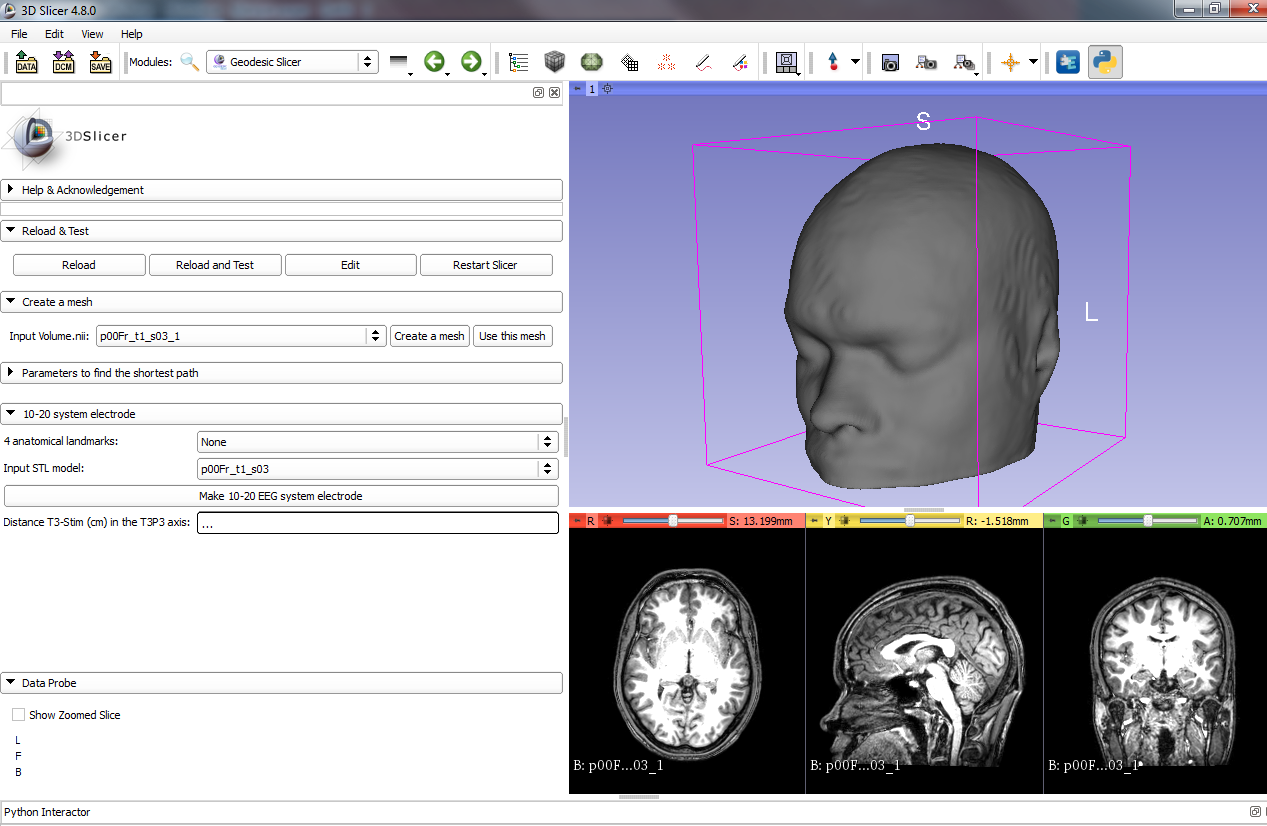The image size is (1267, 826).
Task: Click the screenshot capture camera icon
Action: (x=890, y=62)
